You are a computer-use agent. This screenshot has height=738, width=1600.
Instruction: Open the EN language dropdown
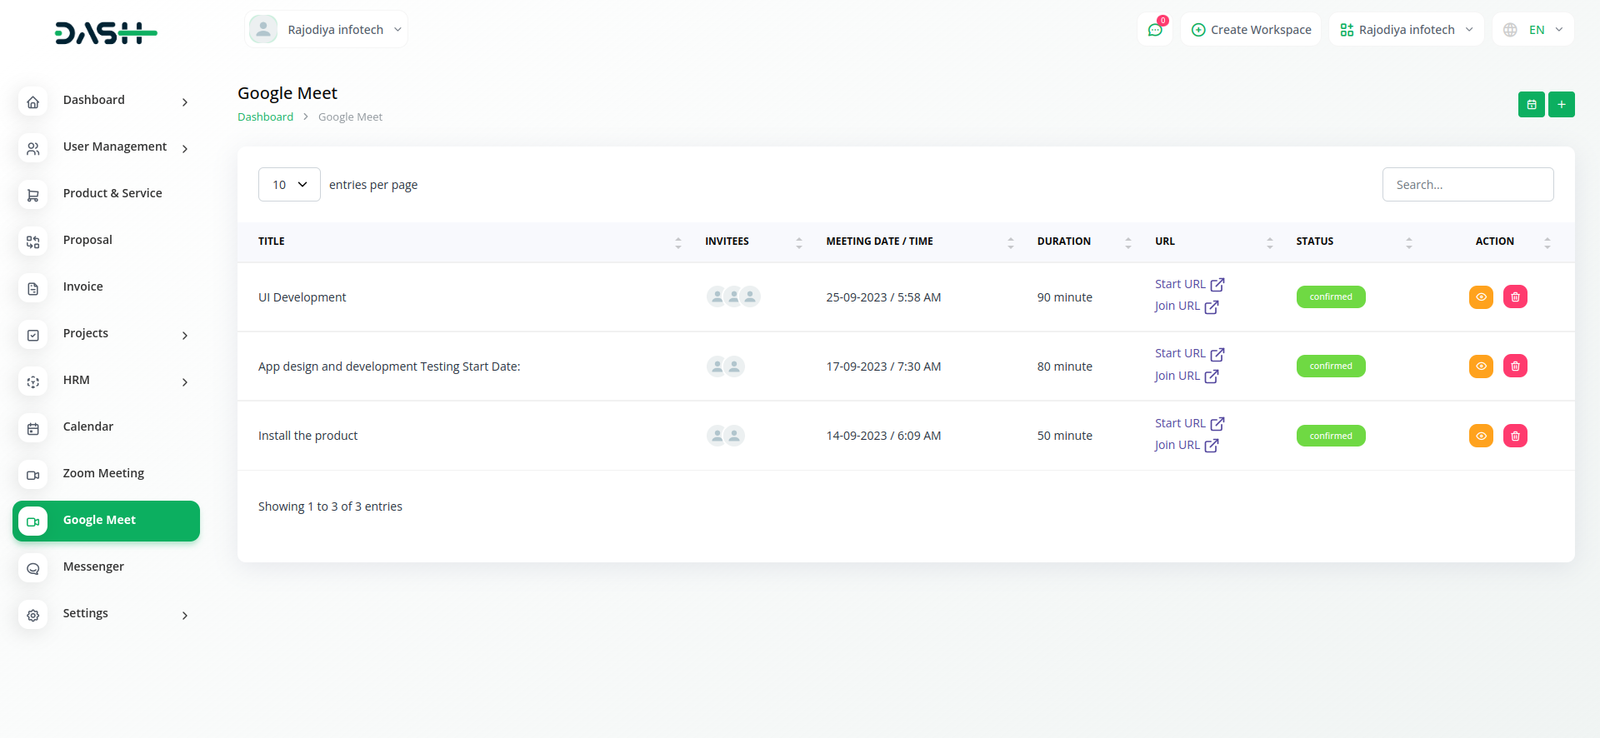1534,30
